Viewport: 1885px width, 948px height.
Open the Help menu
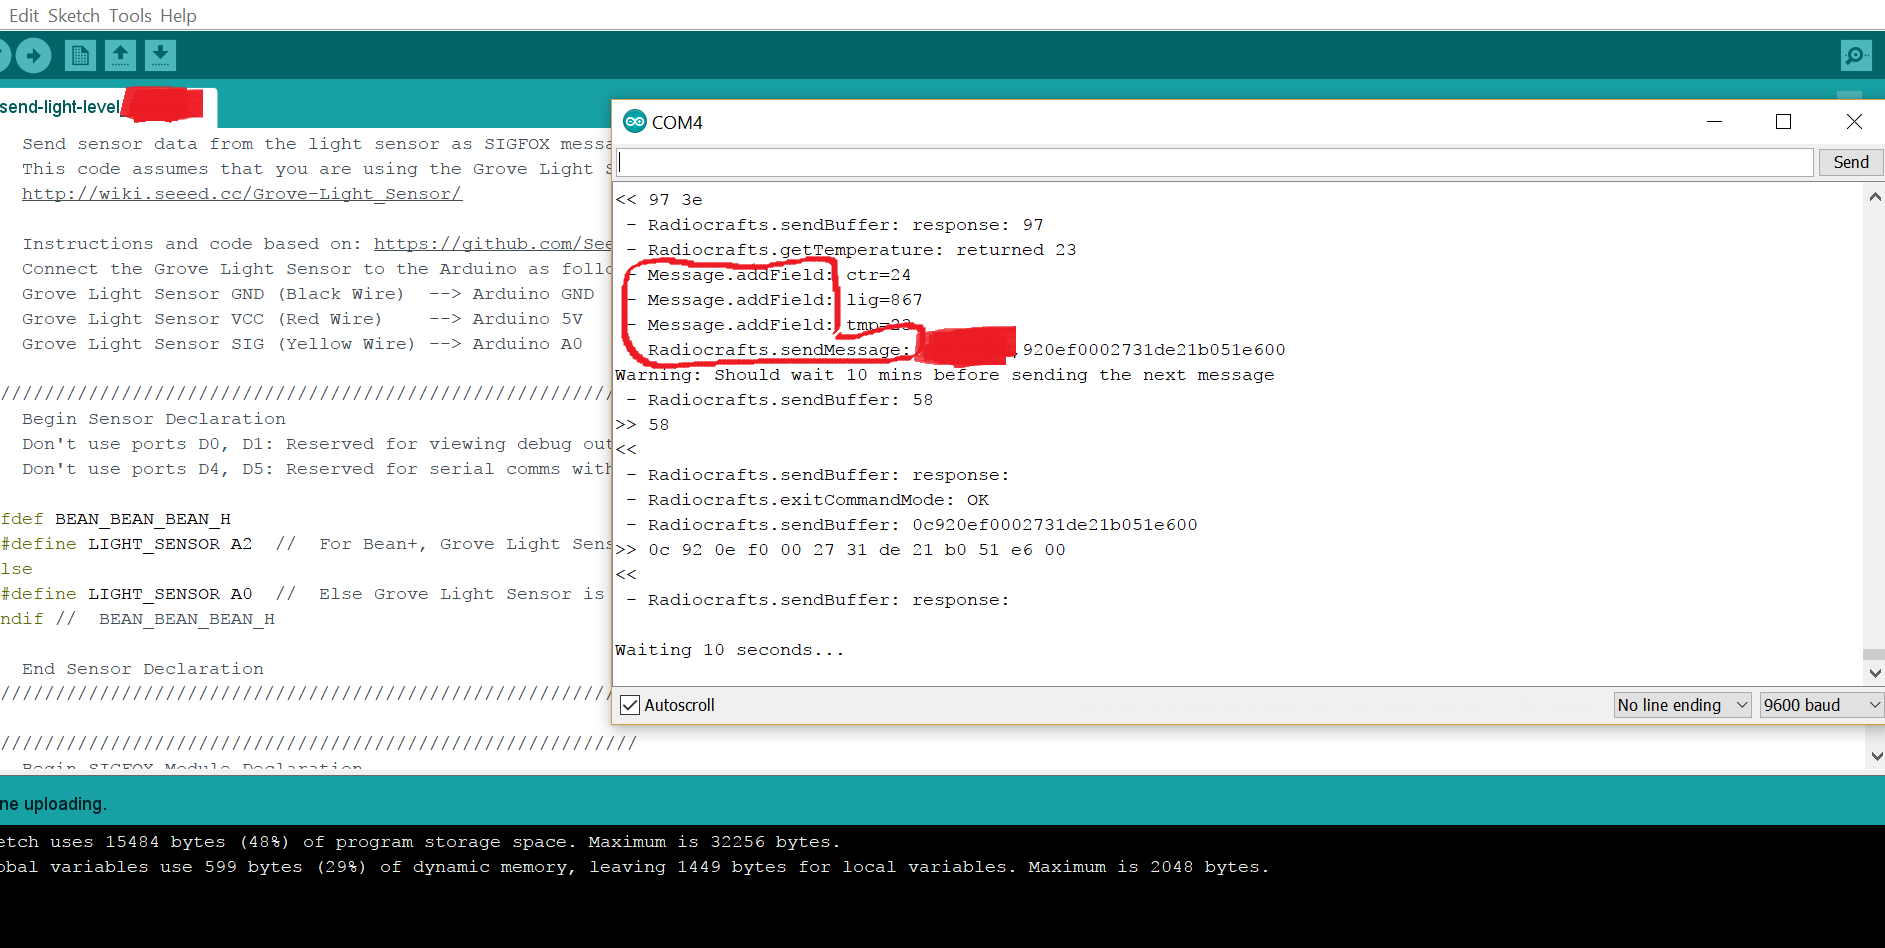178,15
